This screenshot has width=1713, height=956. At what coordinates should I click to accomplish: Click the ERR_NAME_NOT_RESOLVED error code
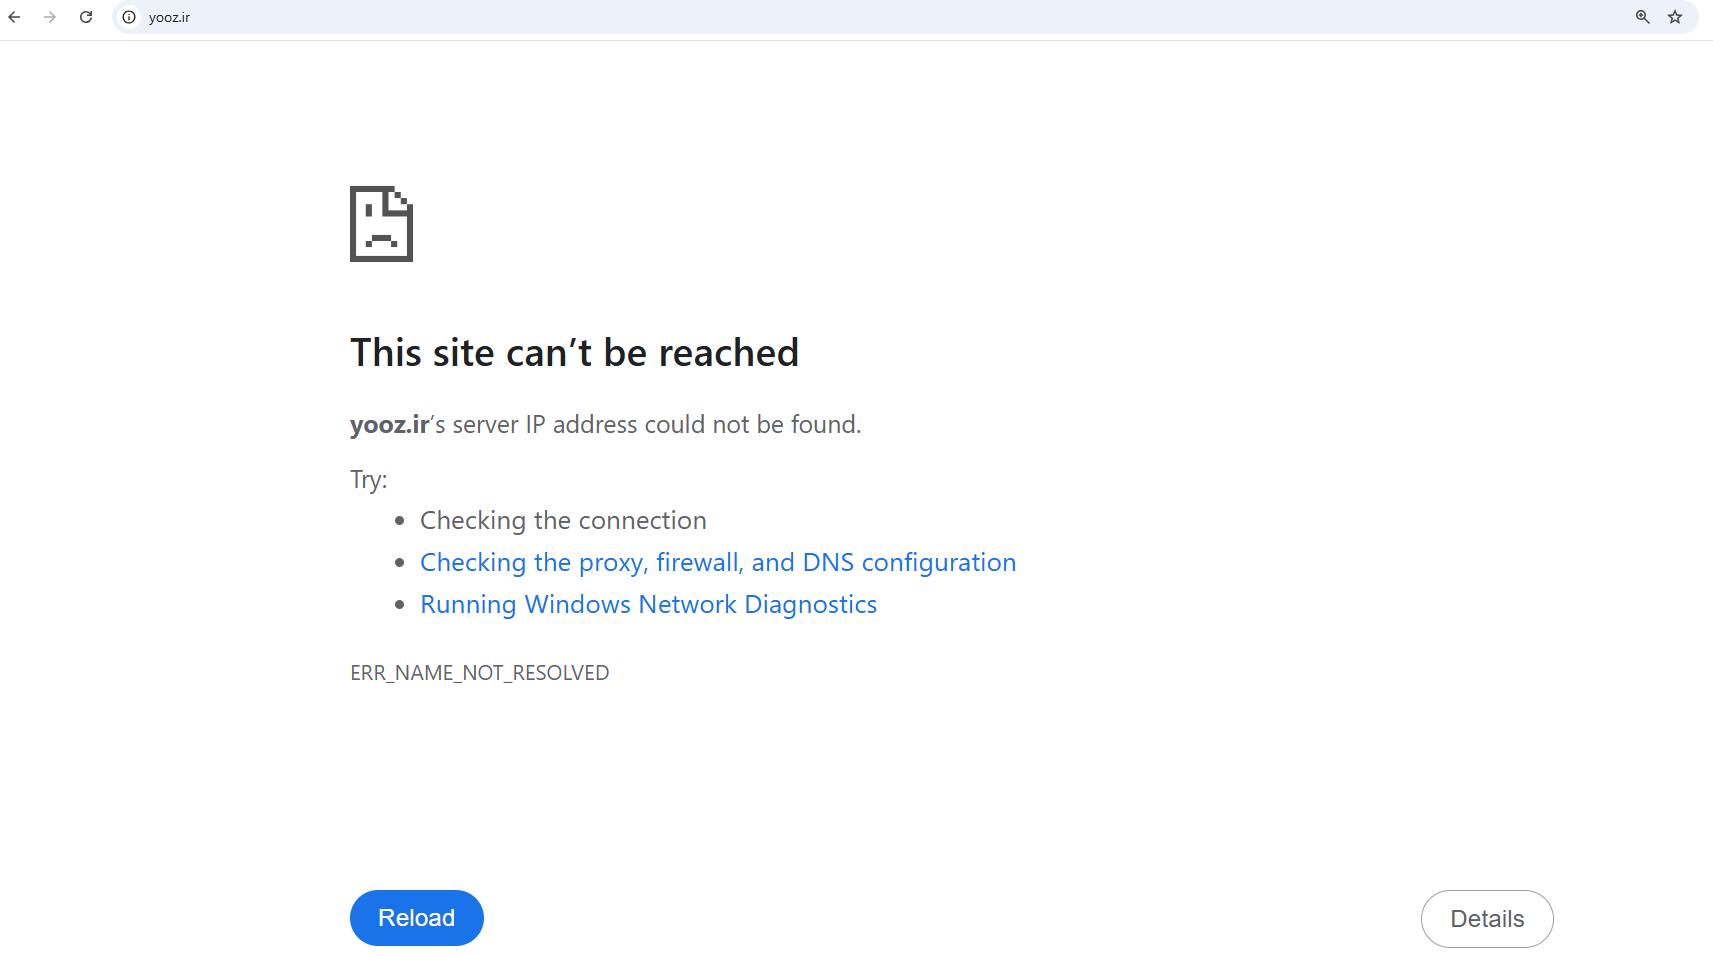[479, 673]
